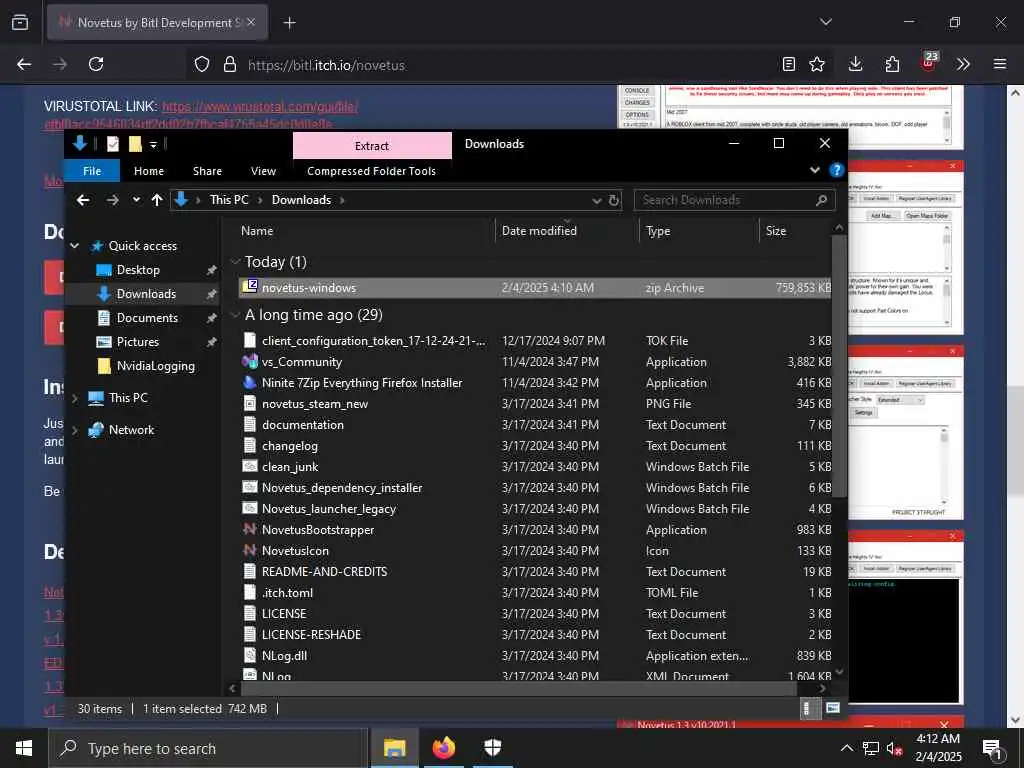Viewport: 1024px width, 768px height.
Task: Open Explorer help question mark
Action: pos(837,170)
